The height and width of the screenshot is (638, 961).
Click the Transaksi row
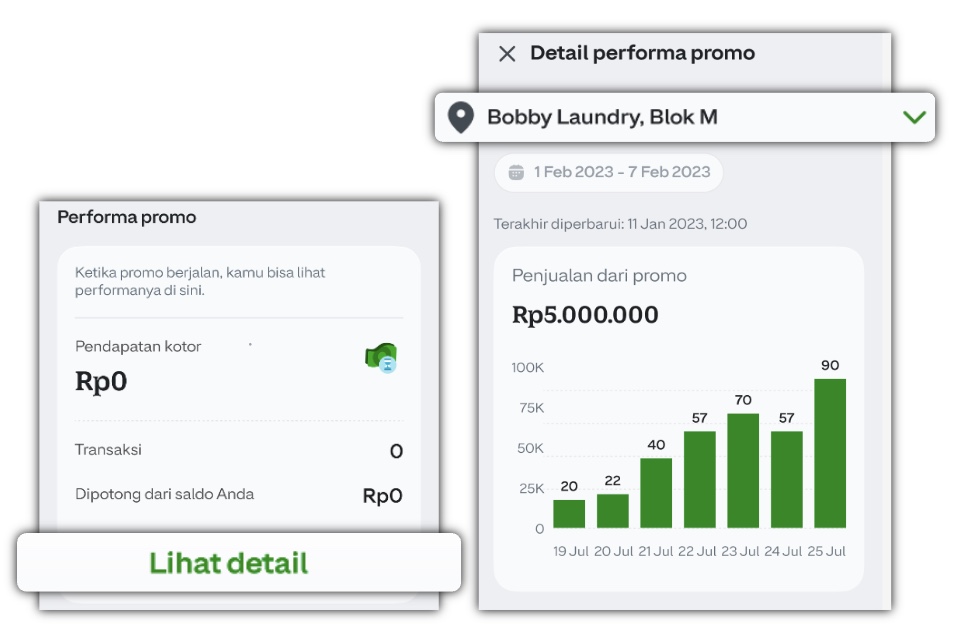[x=239, y=450]
